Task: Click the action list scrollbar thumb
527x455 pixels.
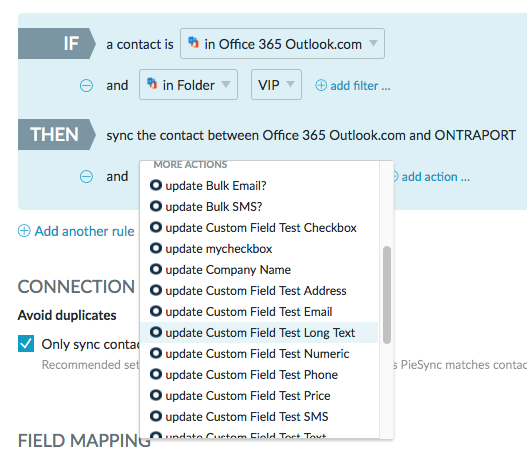Action: (387, 295)
